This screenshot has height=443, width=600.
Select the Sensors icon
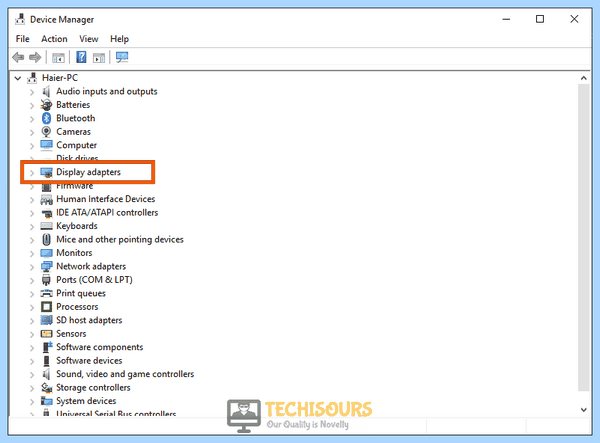(46, 334)
